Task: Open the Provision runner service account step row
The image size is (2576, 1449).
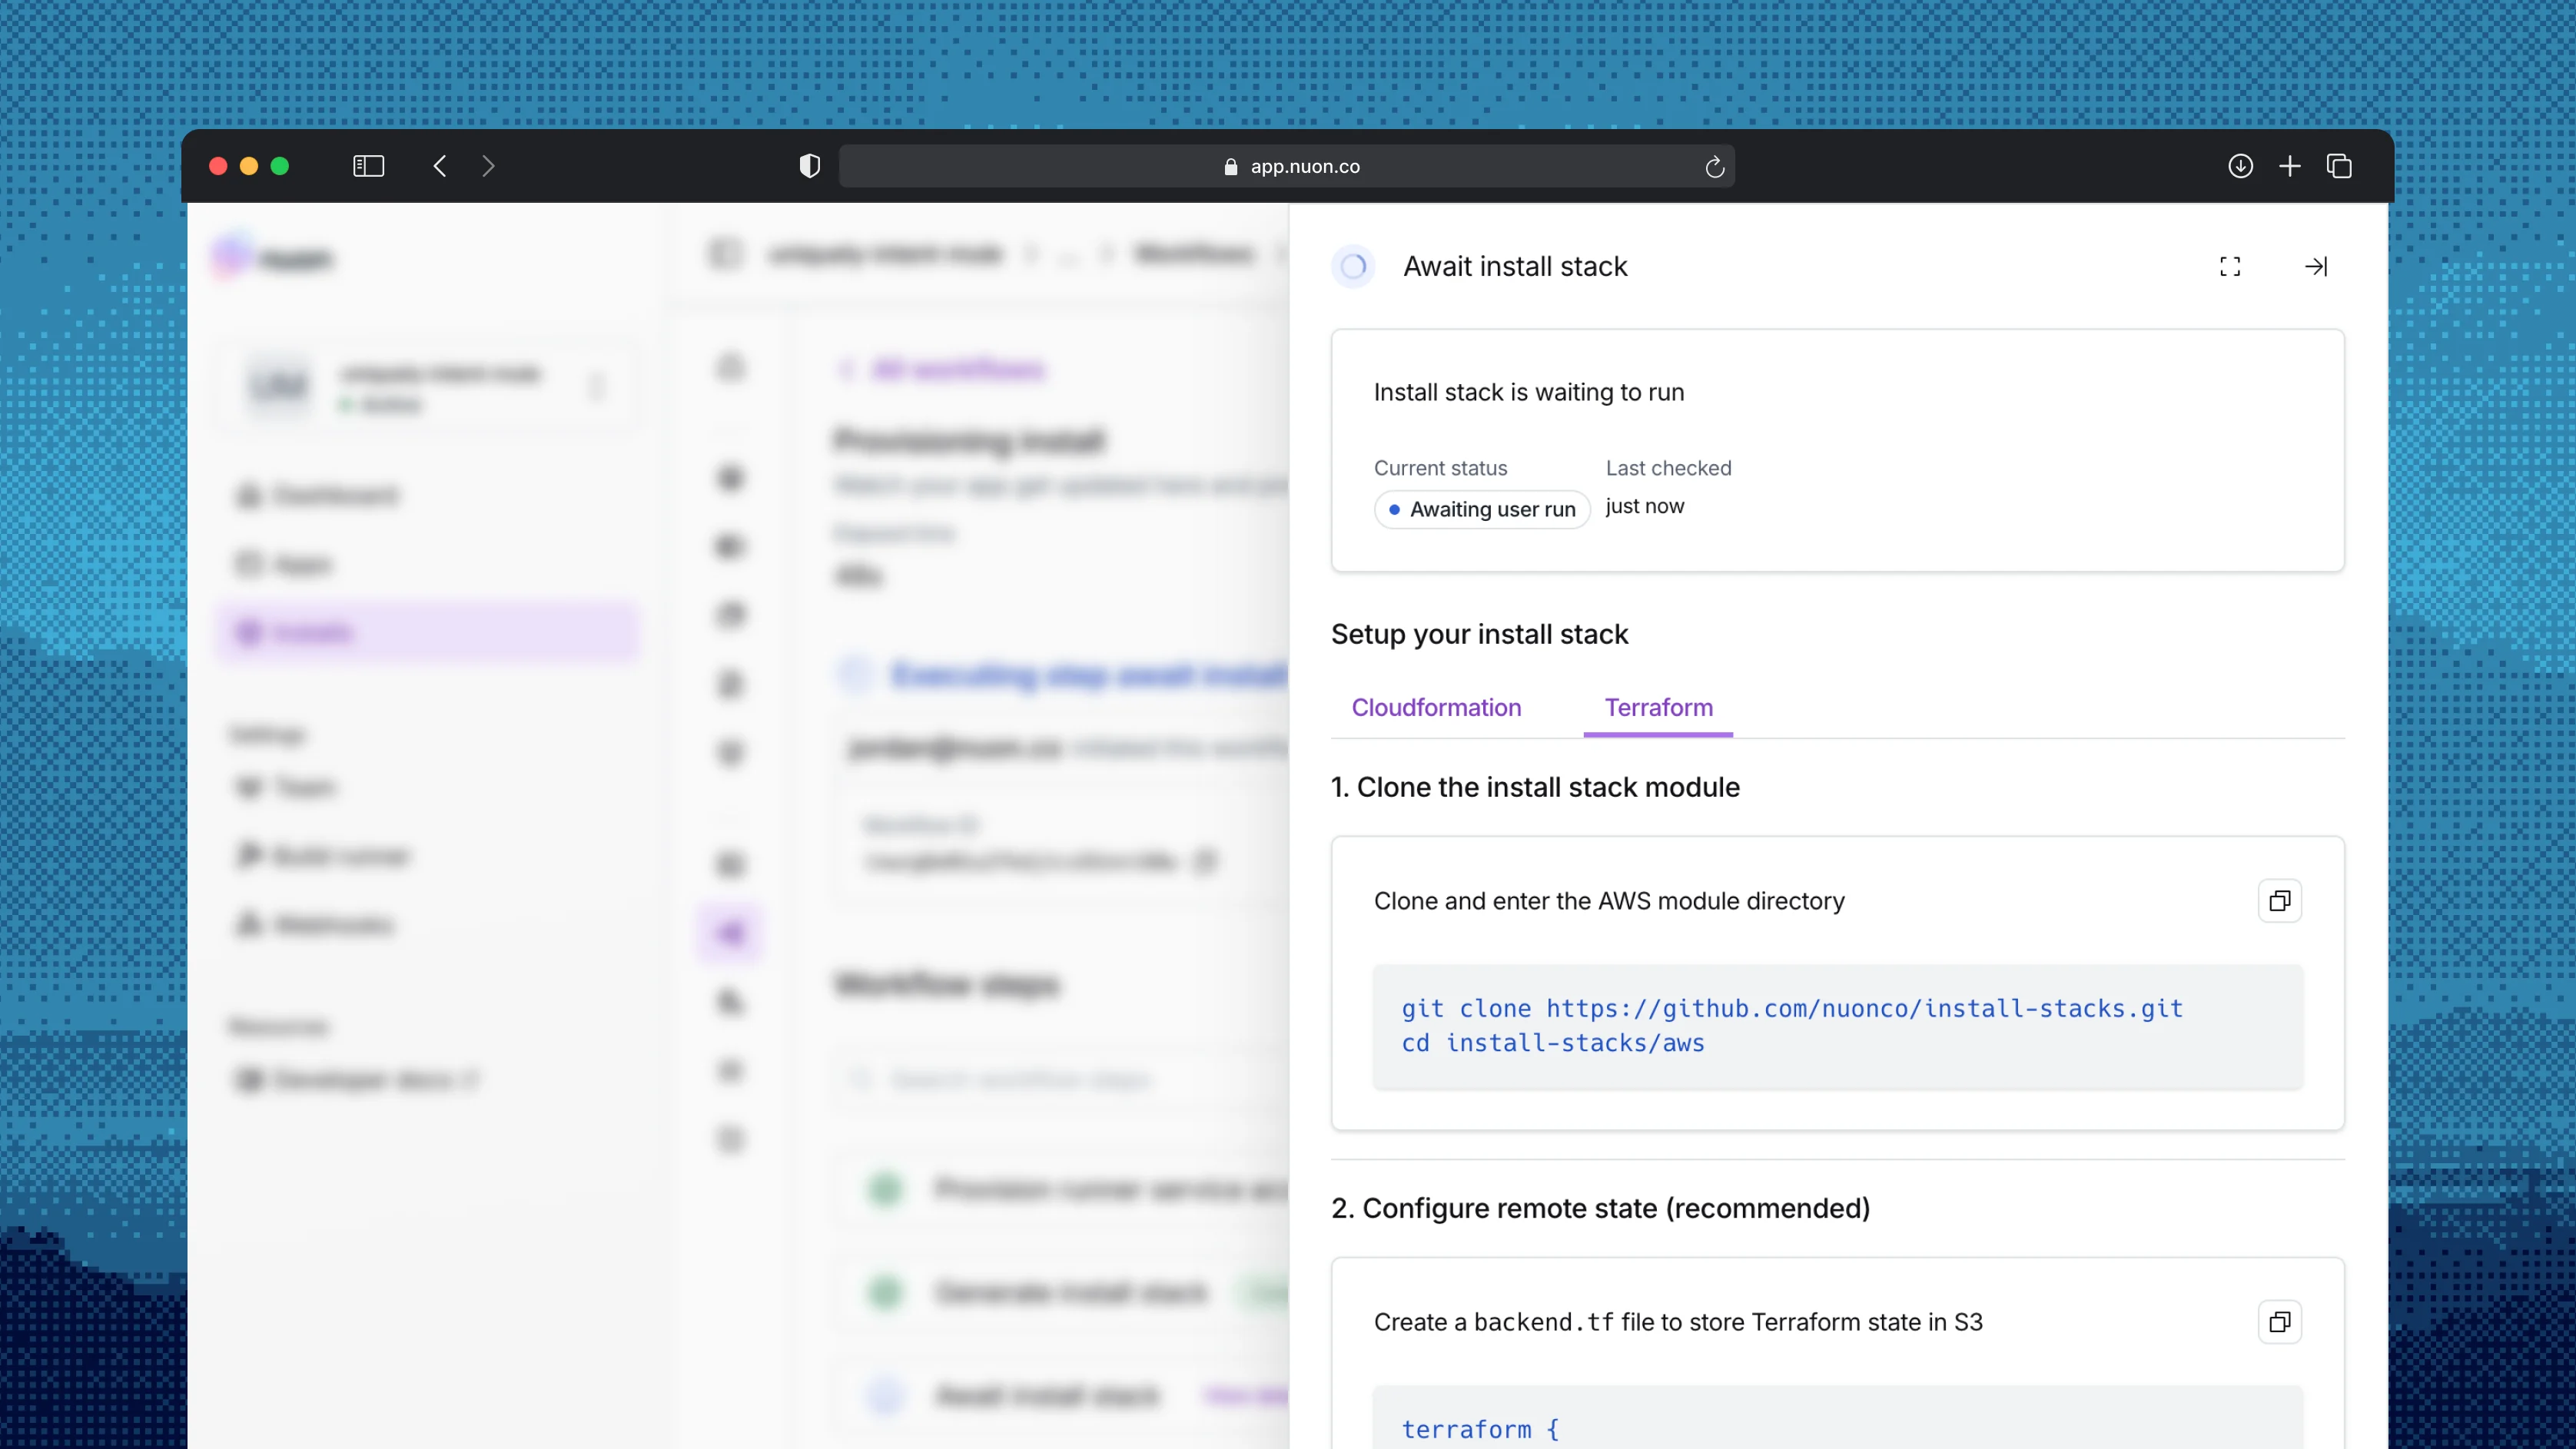Action: tap(1062, 1189)
